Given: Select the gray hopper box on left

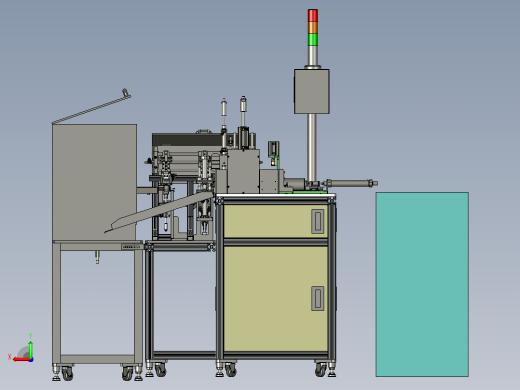Looking at the screenshot, I should (94, 182).
